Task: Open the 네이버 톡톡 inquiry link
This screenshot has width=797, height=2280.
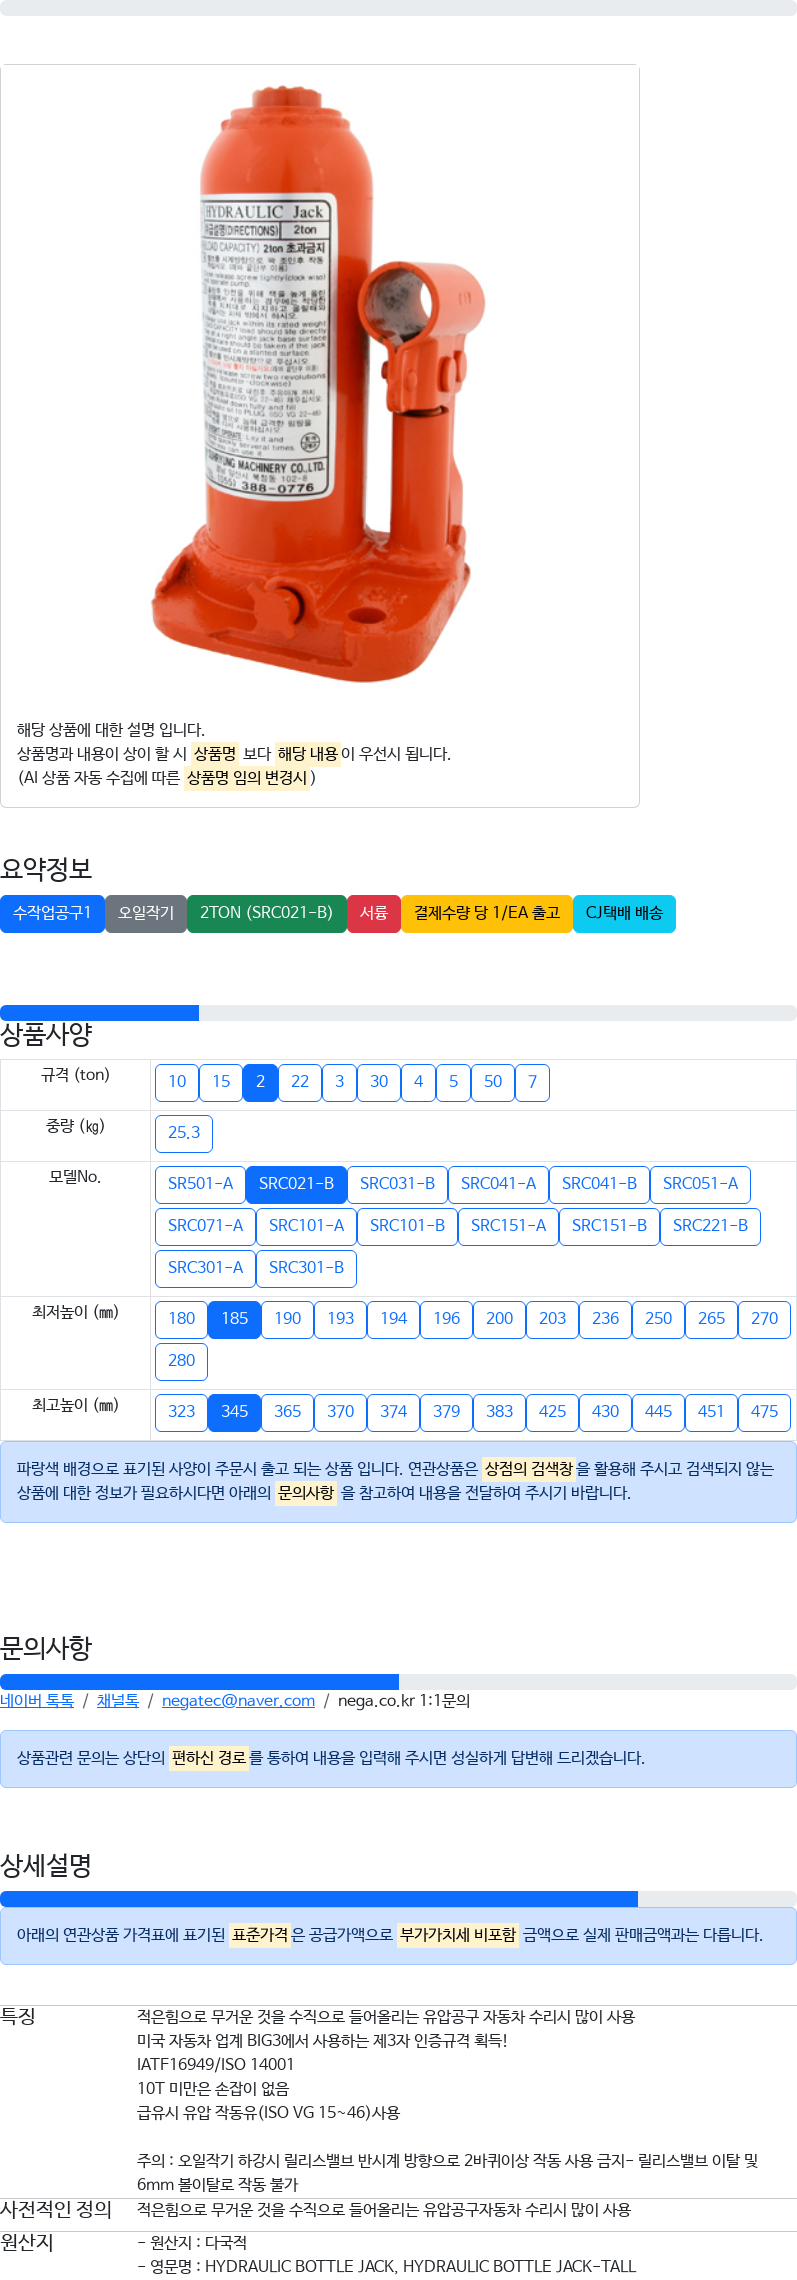Action: (37, 1701)
